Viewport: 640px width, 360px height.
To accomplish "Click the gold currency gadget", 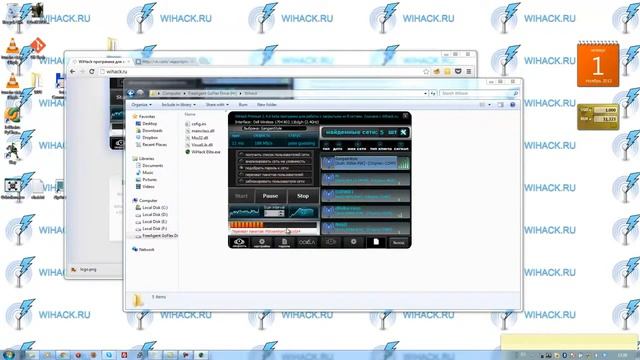I will [598, 117].
